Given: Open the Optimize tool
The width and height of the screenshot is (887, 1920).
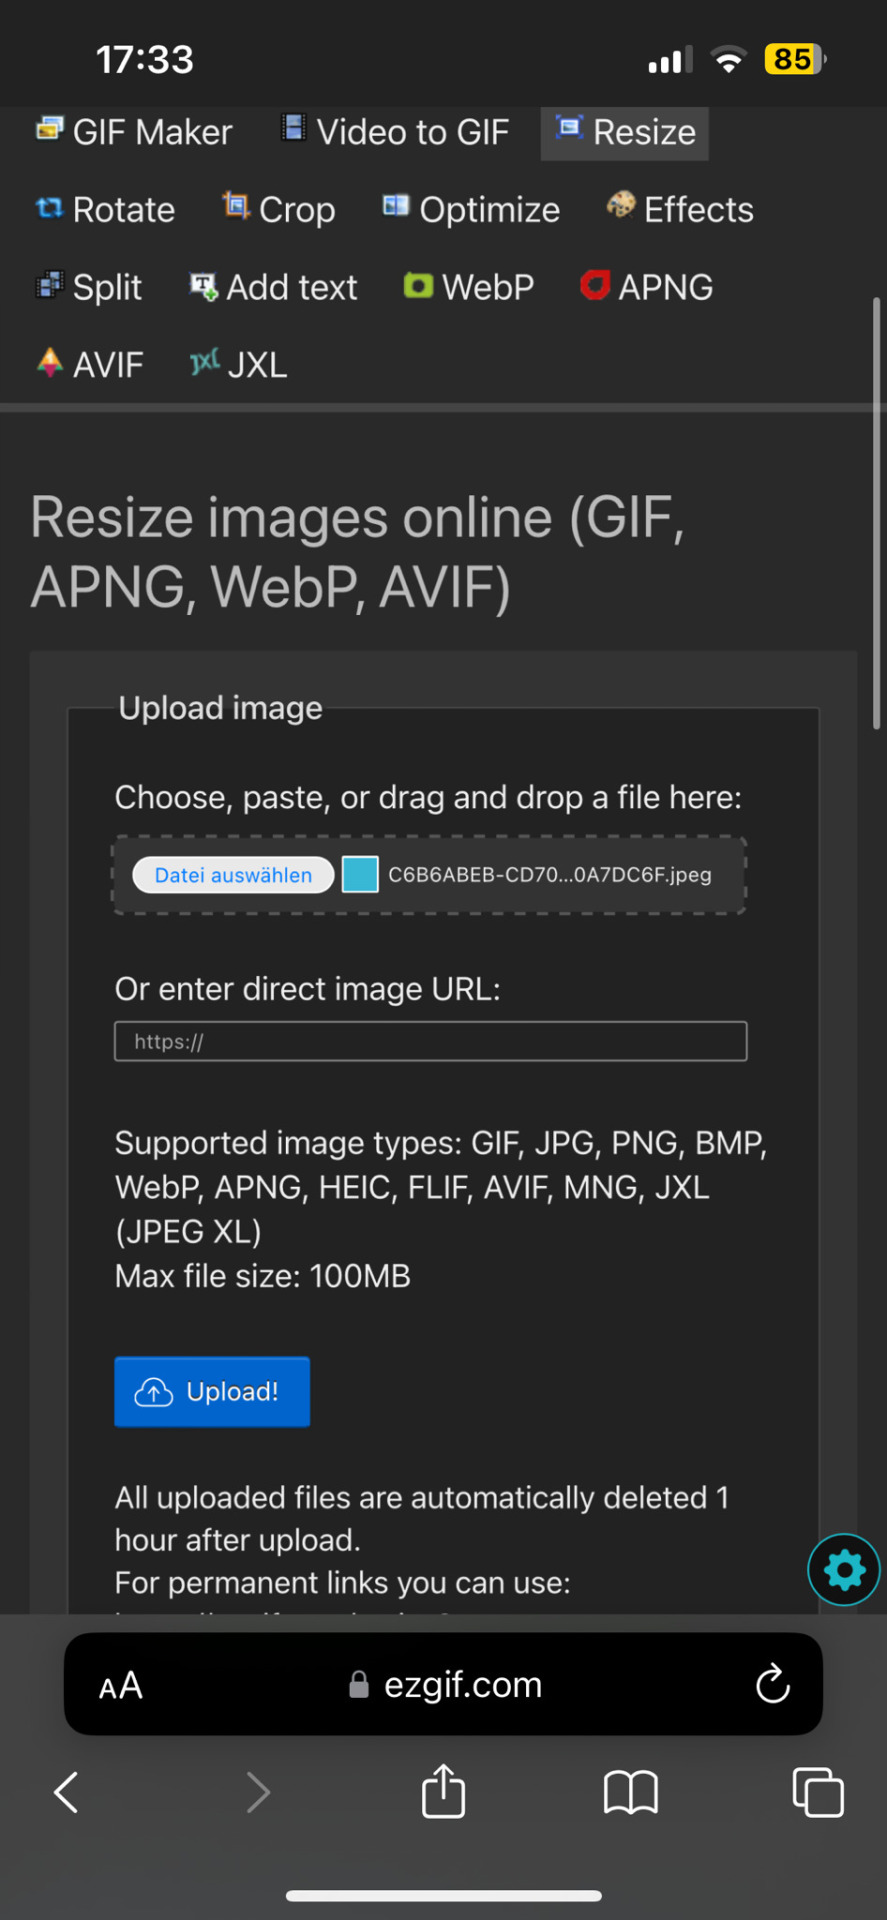Looking at the screenshot, I should (471, 209).
